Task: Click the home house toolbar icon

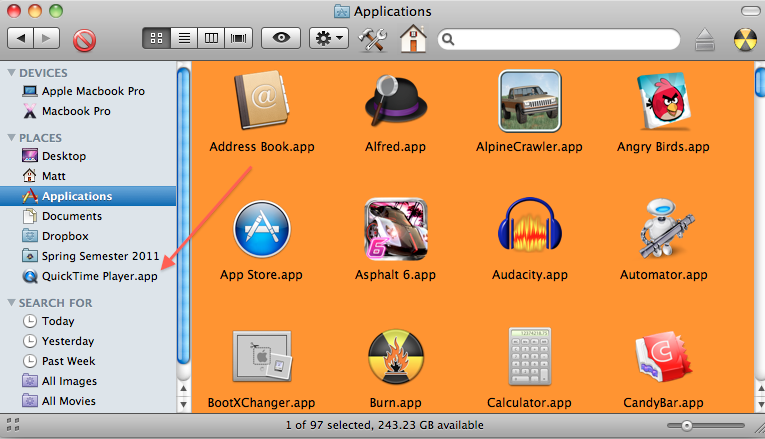Action: 413,38
